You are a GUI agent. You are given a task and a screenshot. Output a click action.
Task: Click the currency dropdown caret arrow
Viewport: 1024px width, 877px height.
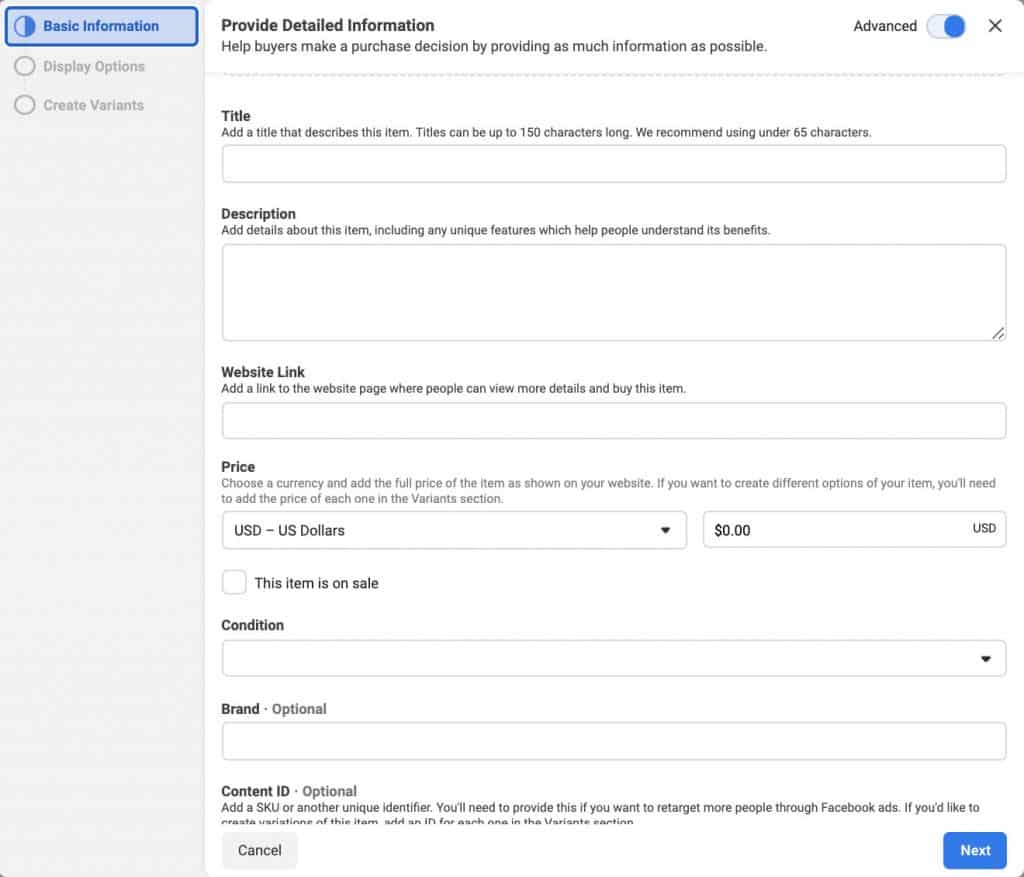click(x=666, y=530)
